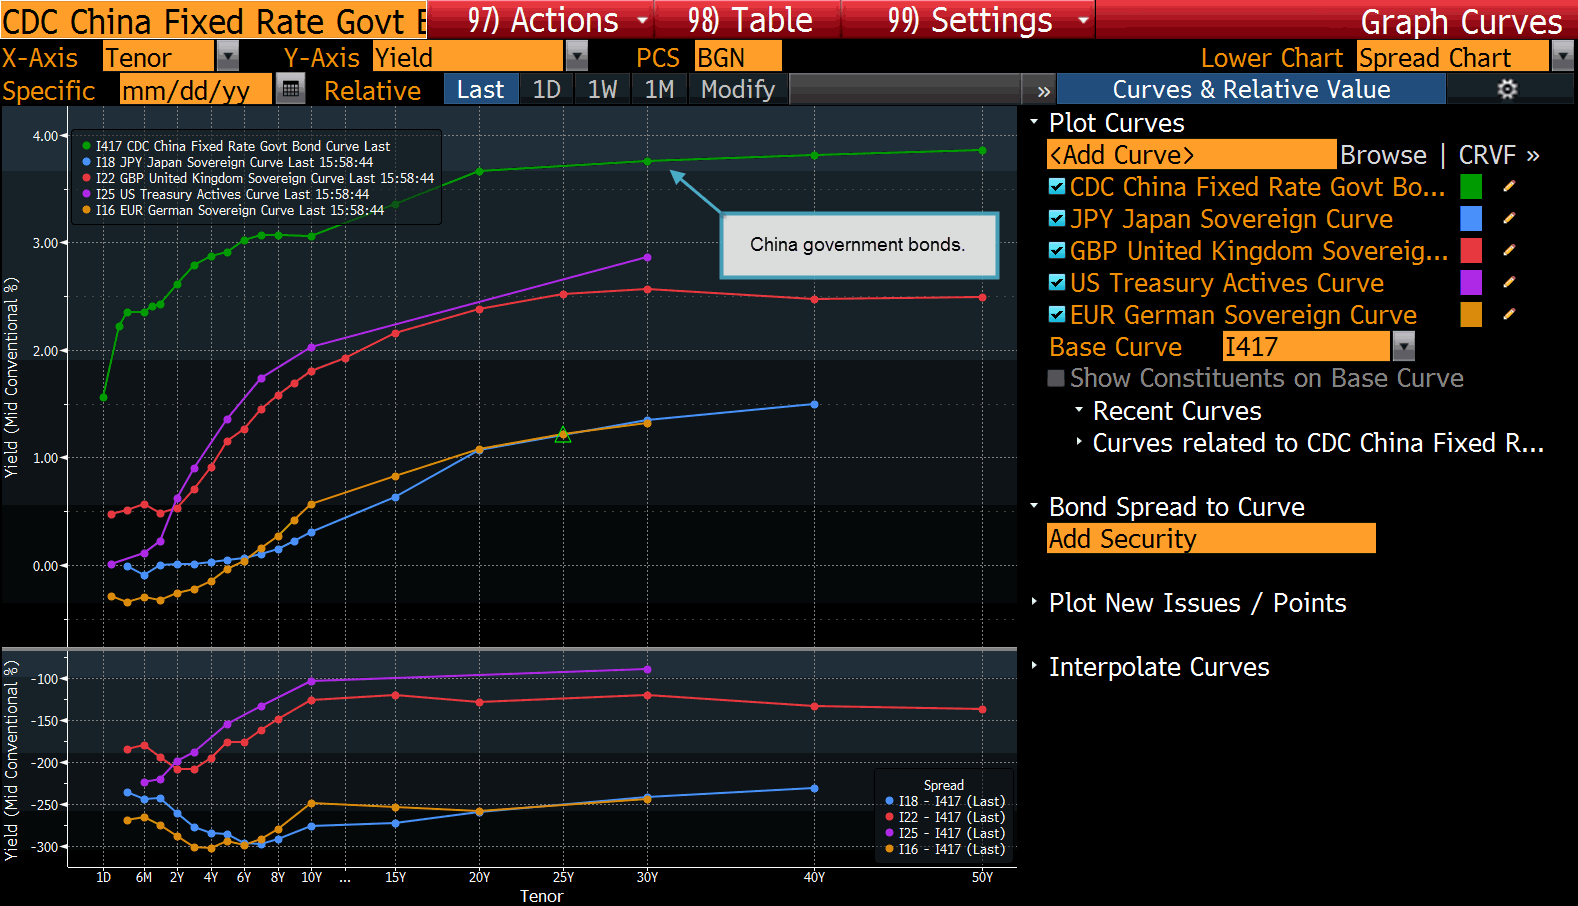This screenshot has height=906, width=1578.
Task: Click the CRVF double-arrow link
Action: 1499,155
